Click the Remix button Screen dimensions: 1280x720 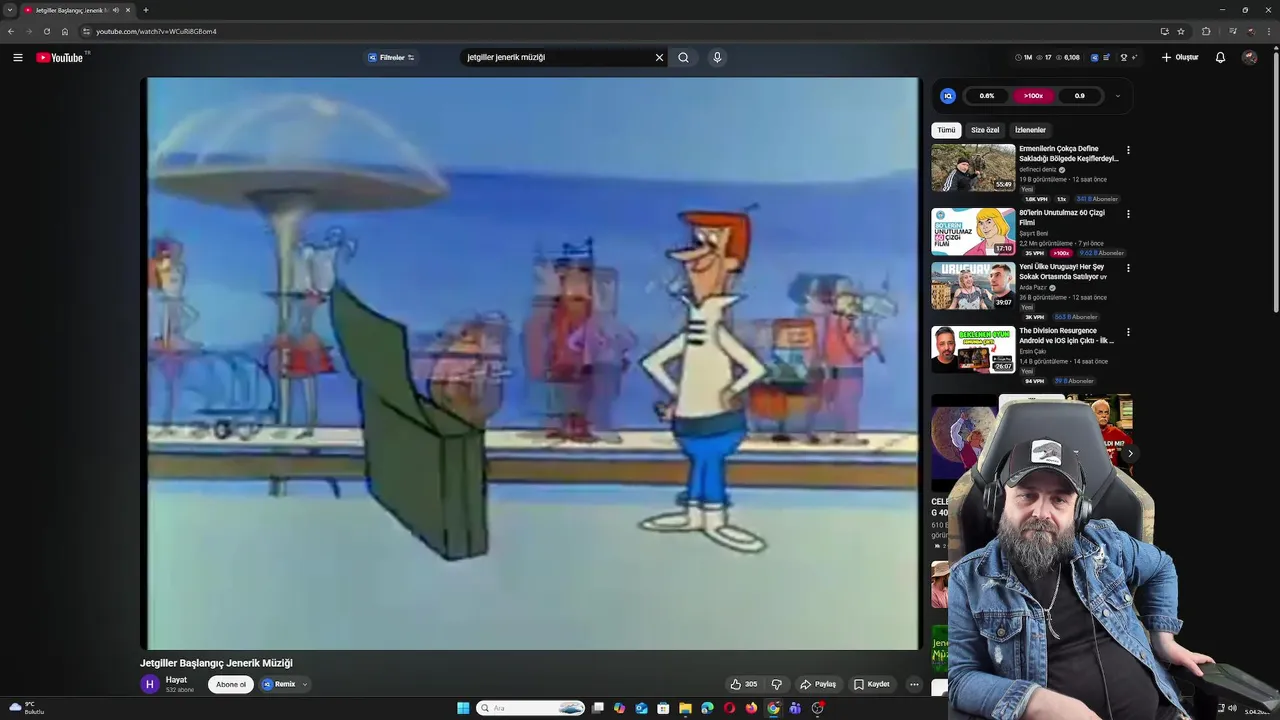pyautogui.click(x=279, y=684)
